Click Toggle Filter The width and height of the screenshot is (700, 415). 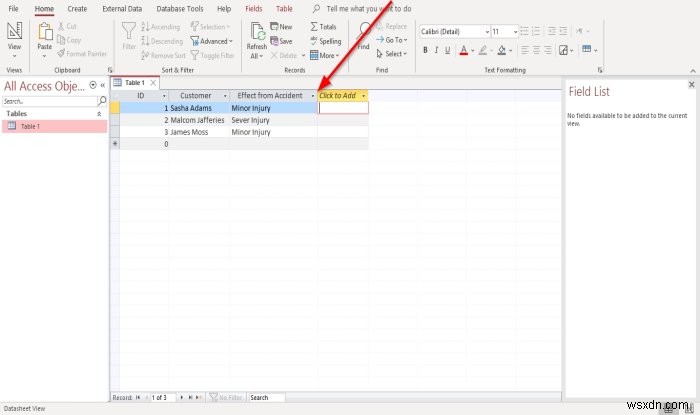pos(212,55)
